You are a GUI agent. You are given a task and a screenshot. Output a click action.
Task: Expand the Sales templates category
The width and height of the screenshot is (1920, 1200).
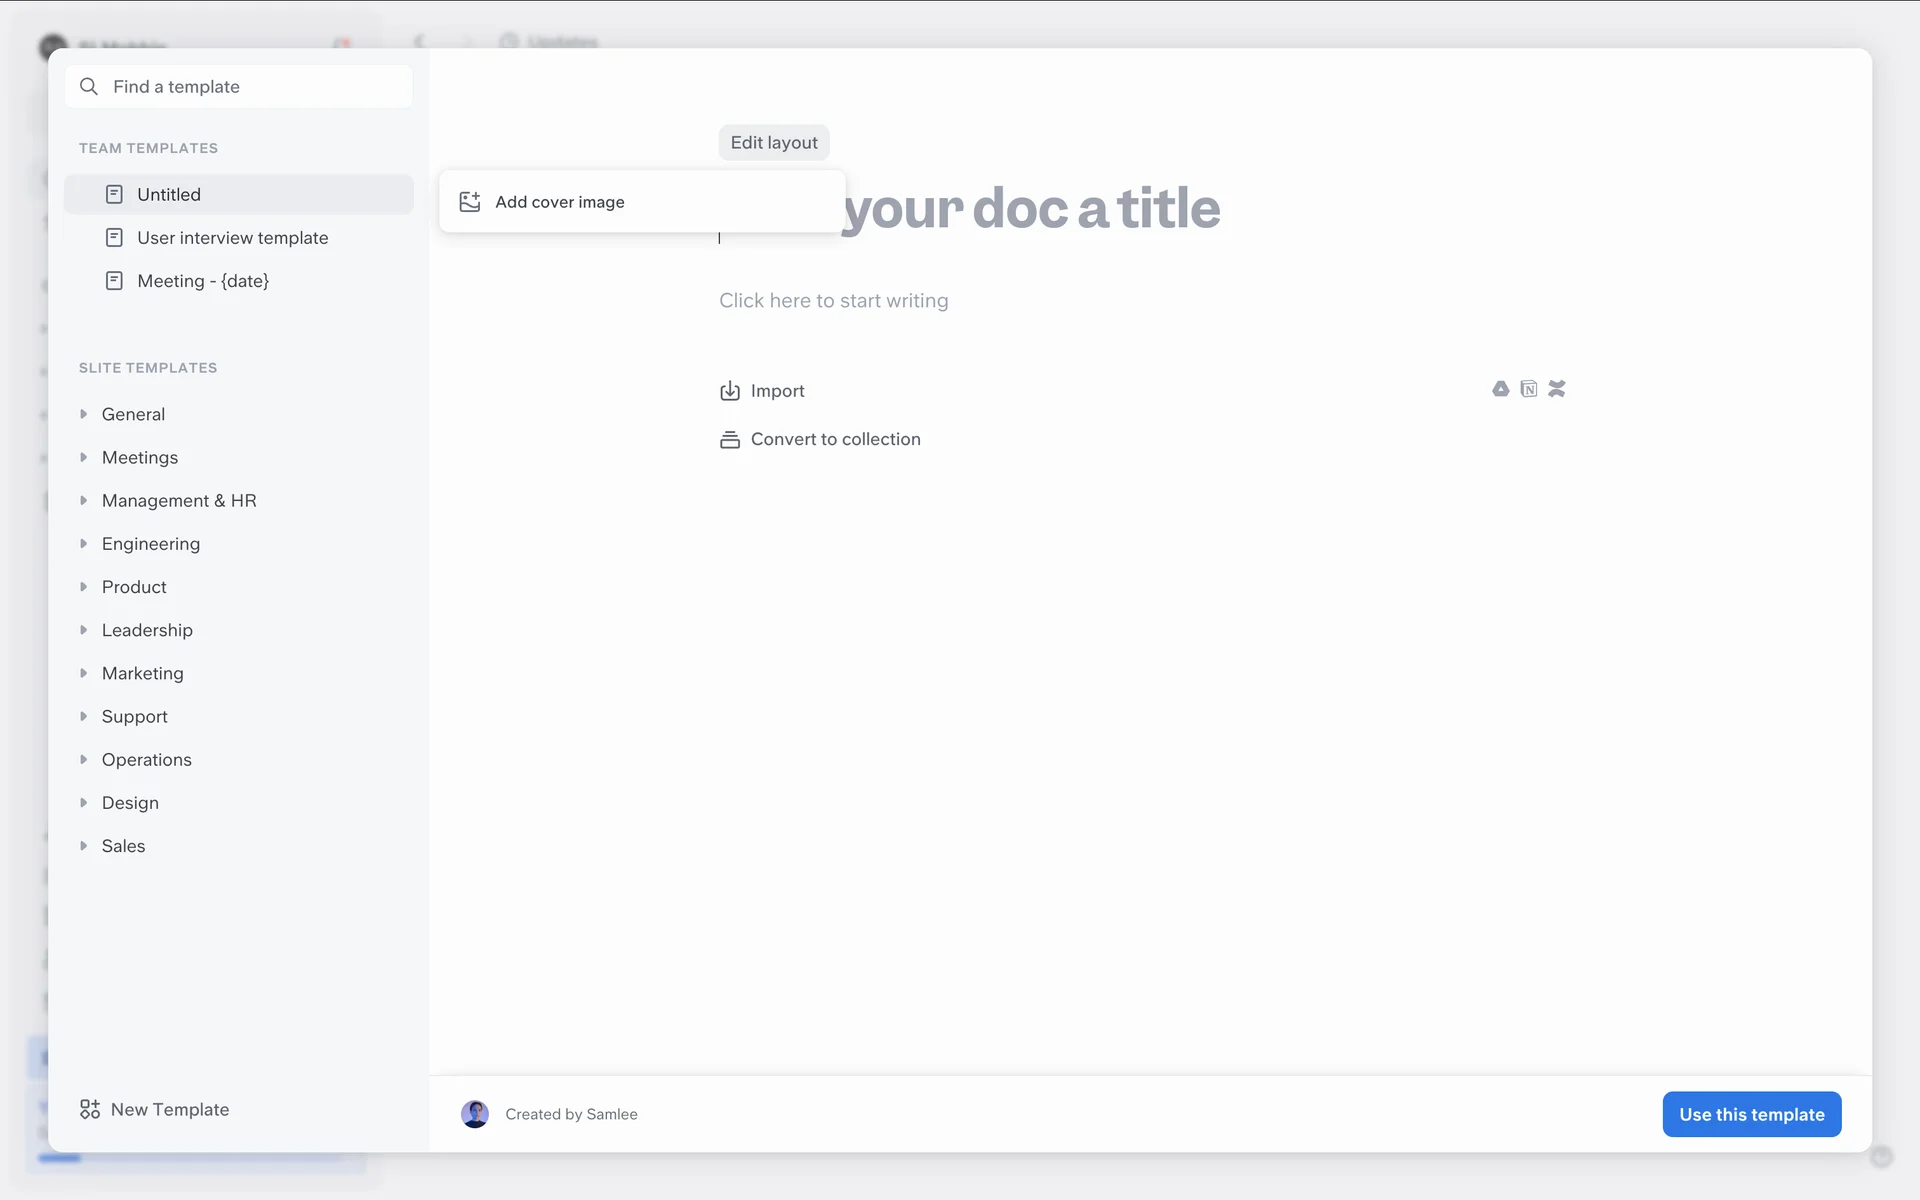(x=84, y=846)
